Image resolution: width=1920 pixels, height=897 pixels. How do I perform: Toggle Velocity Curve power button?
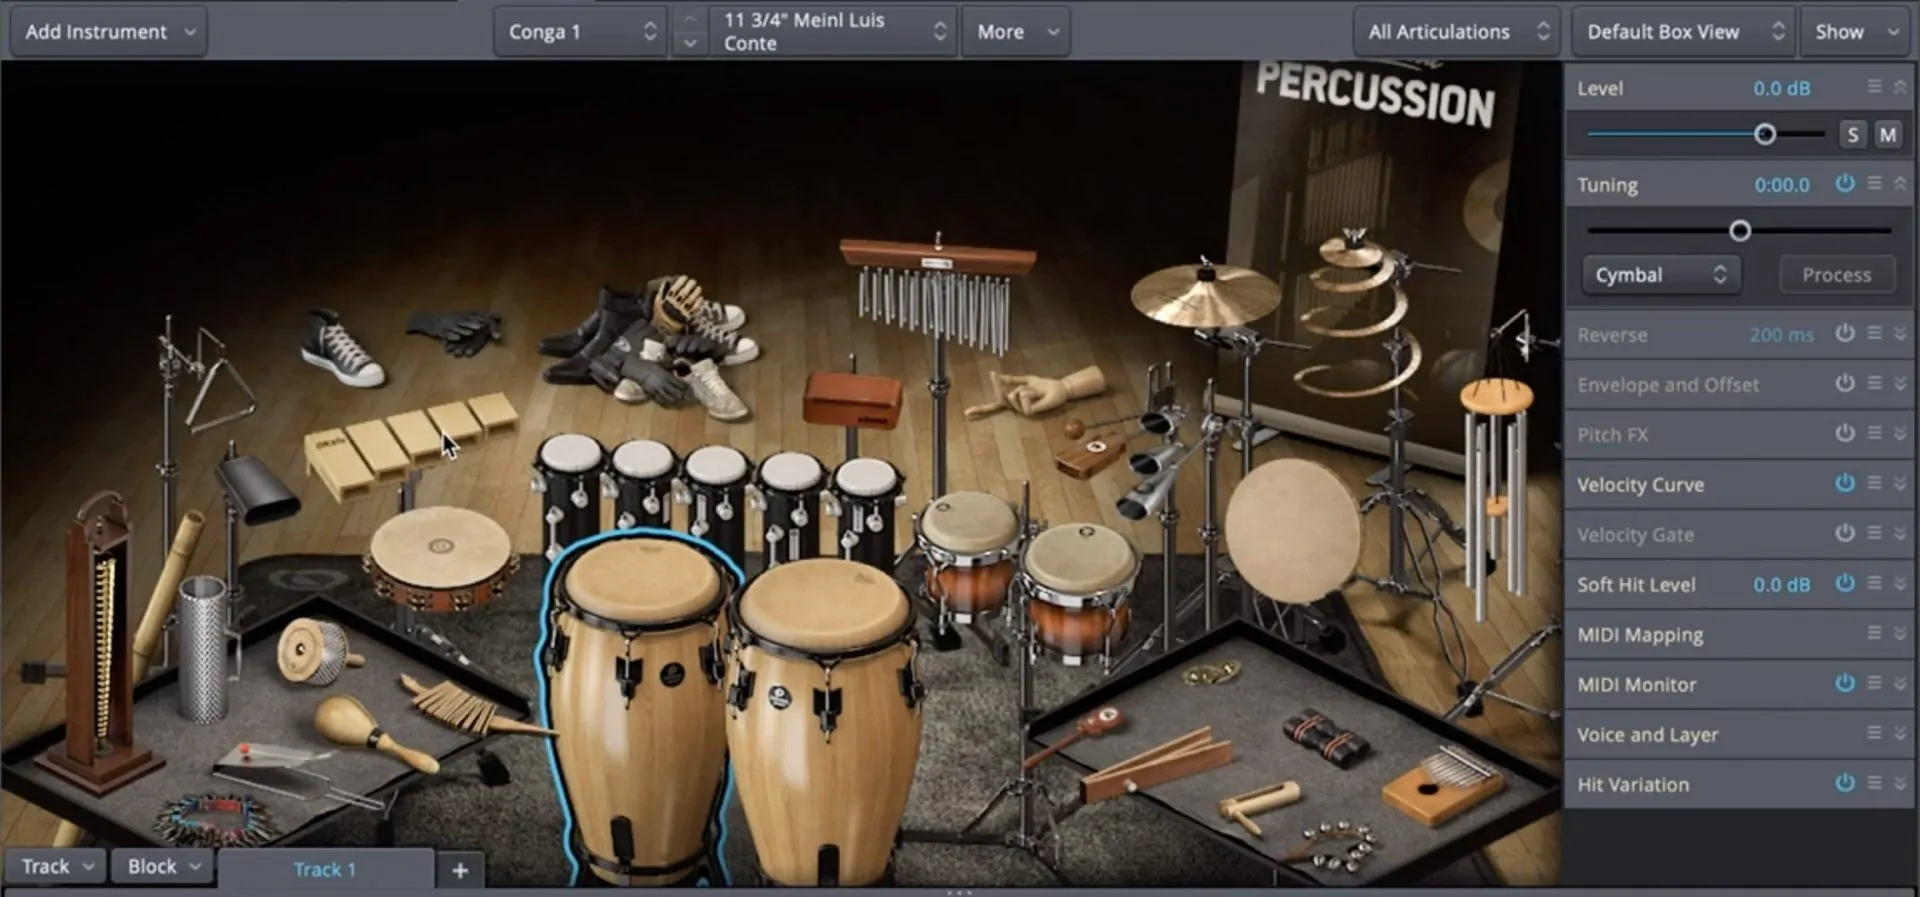pyautogui.click(x=1845, y=483)
